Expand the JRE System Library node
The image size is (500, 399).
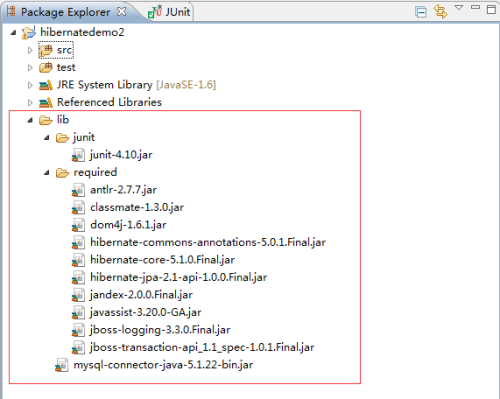point(30,85)
